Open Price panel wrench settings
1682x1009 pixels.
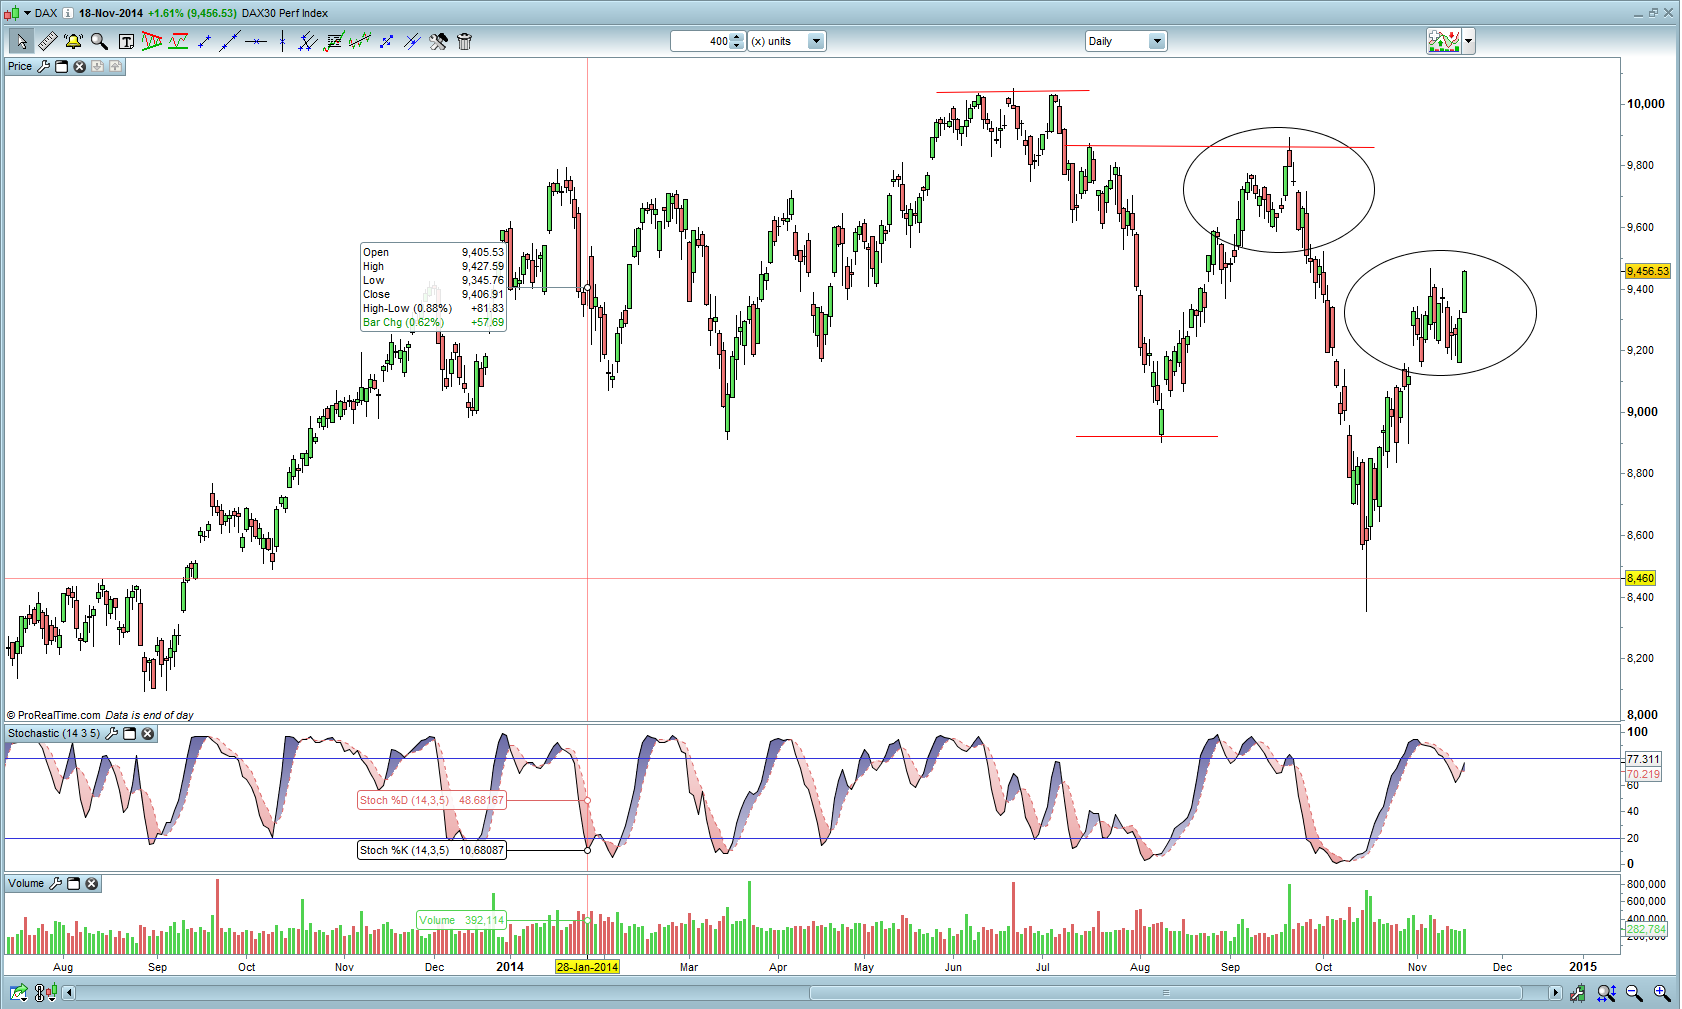(43, 66)
